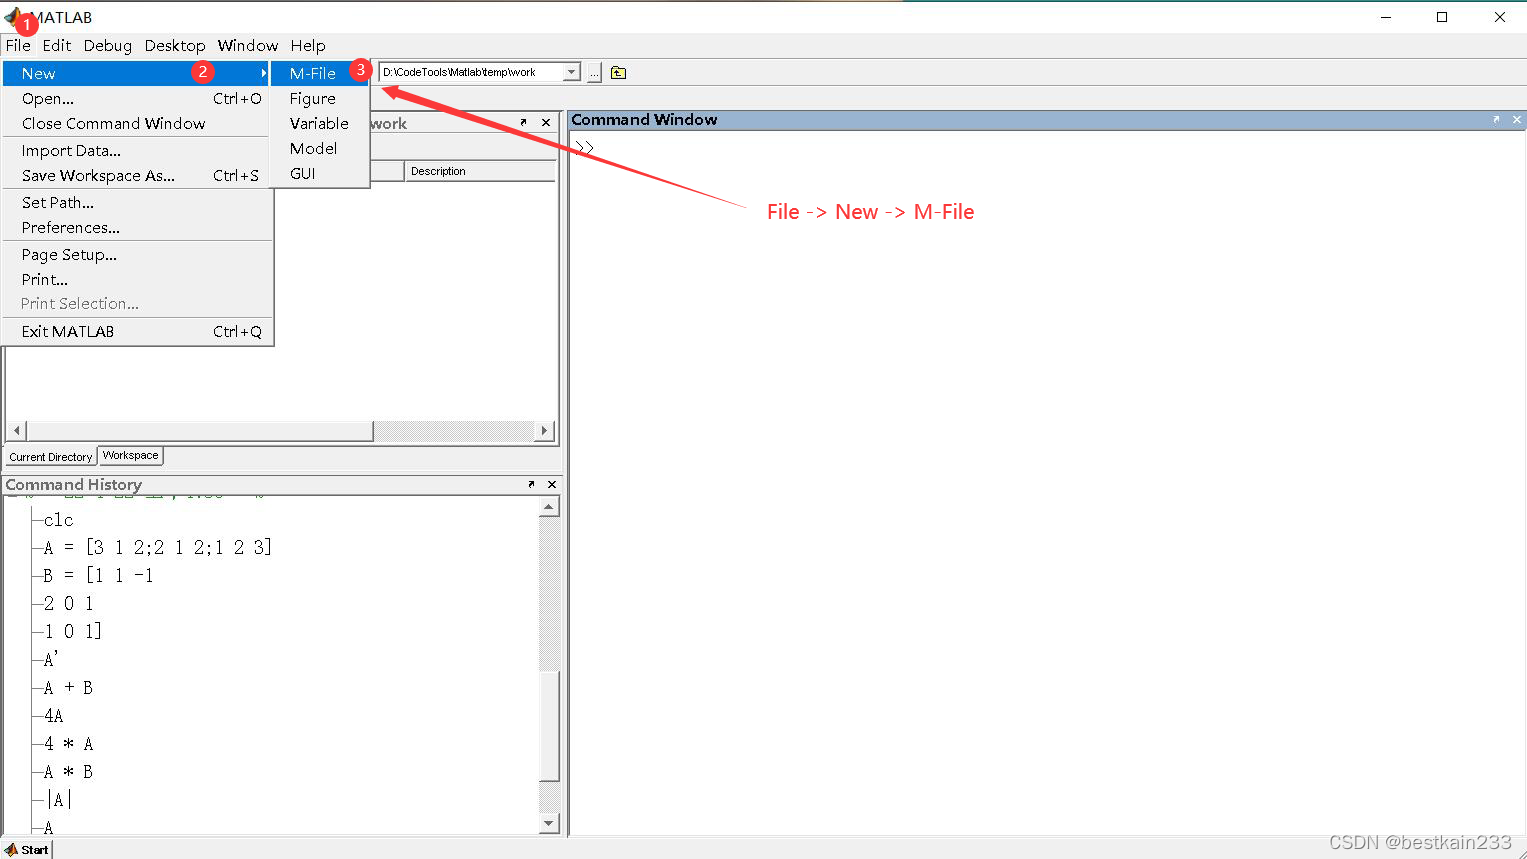
Task: Choose Figure from the New submenu
Action: tap(320, 98)
